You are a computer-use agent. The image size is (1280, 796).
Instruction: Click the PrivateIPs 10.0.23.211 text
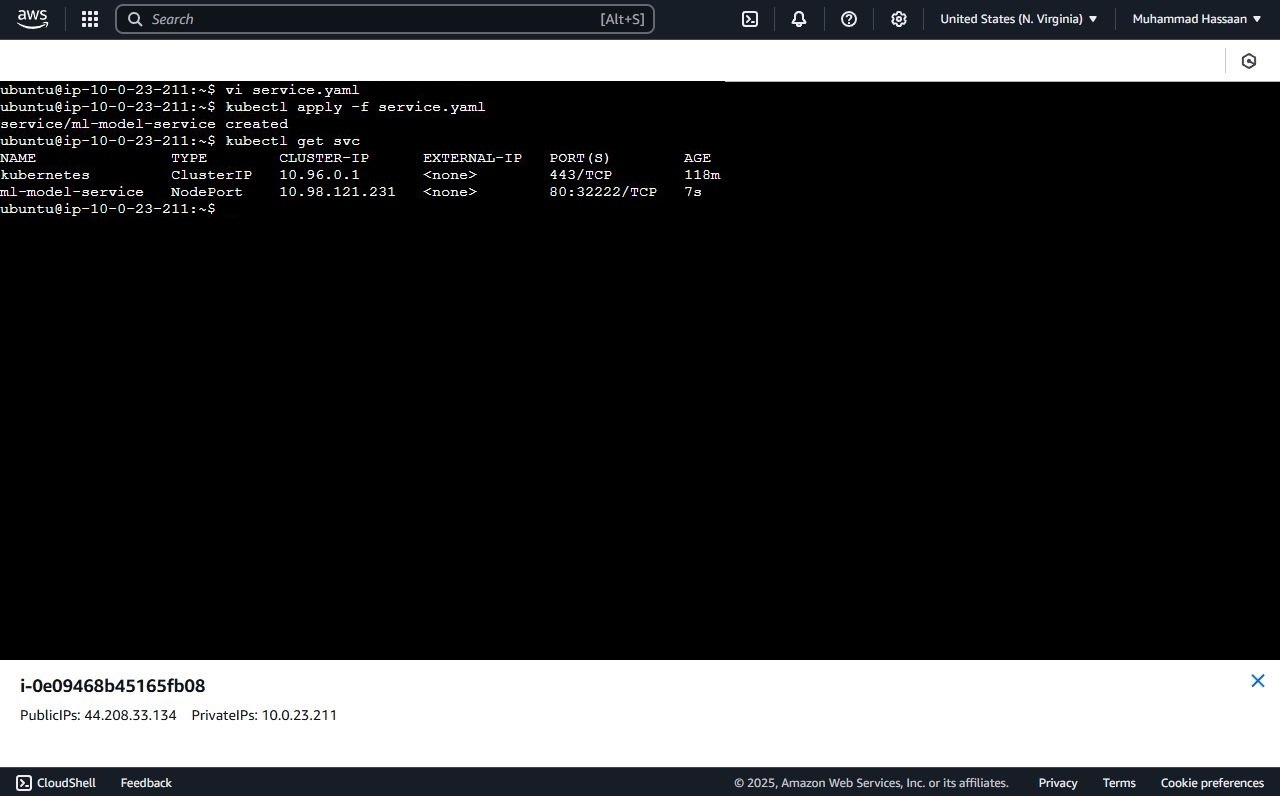click(x=264, y=715)
